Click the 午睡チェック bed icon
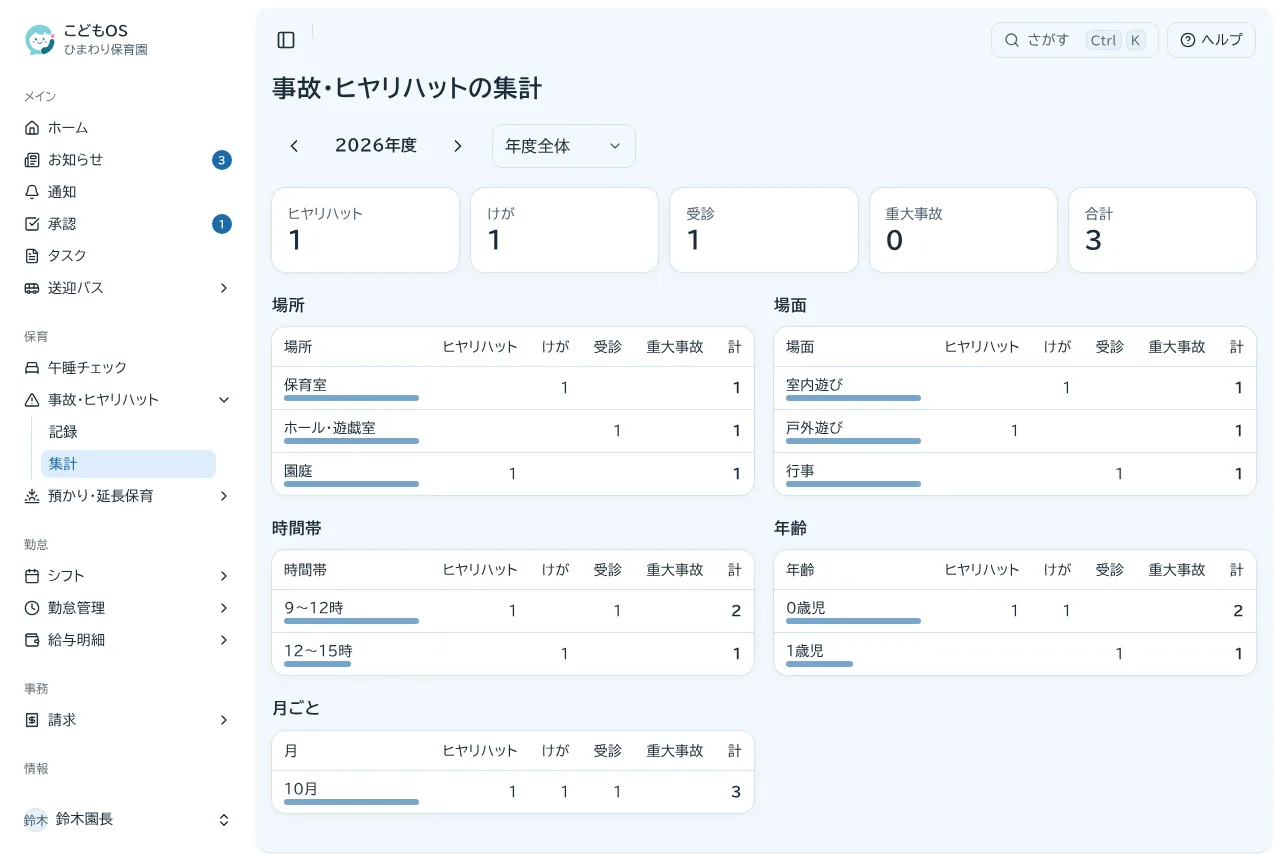 32,368
